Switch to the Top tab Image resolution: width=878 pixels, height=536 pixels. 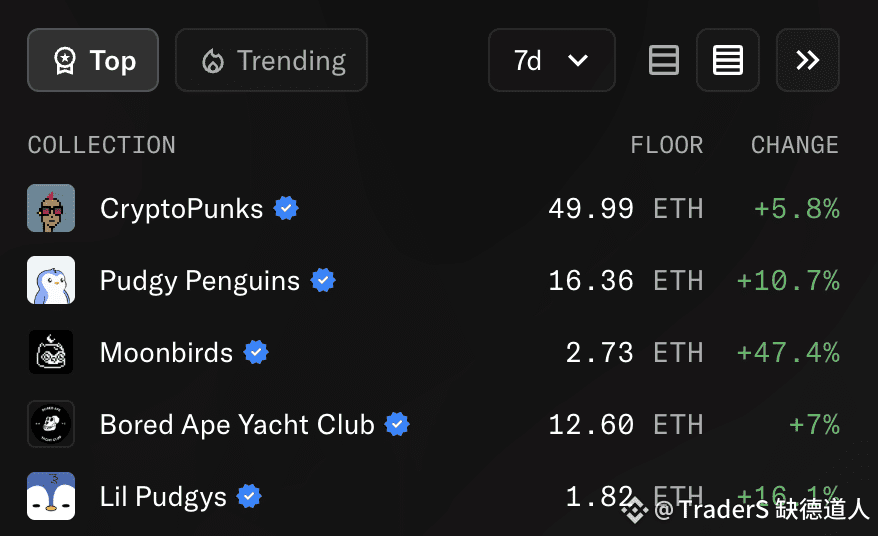coord(93,60)
